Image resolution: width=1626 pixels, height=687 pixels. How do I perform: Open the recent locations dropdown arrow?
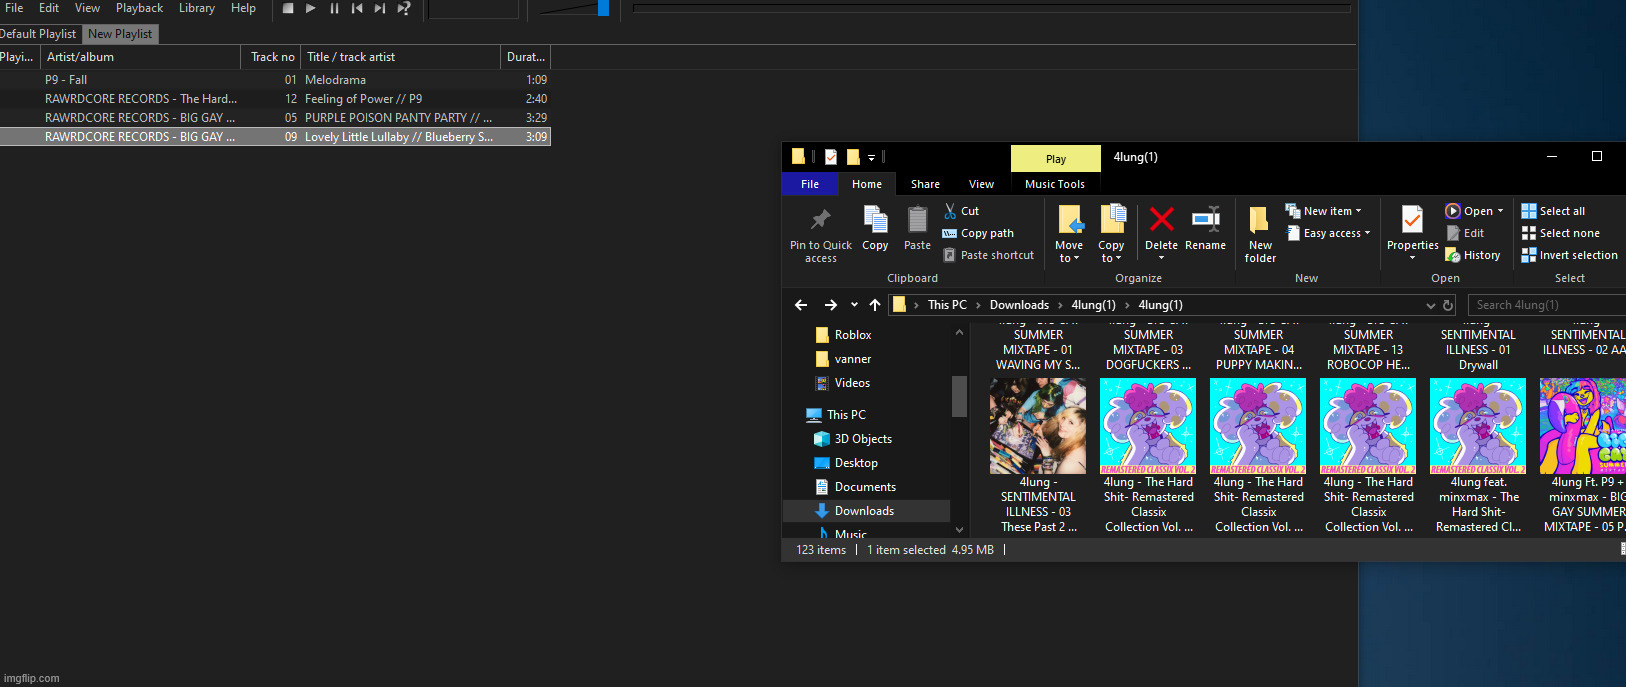854,305
